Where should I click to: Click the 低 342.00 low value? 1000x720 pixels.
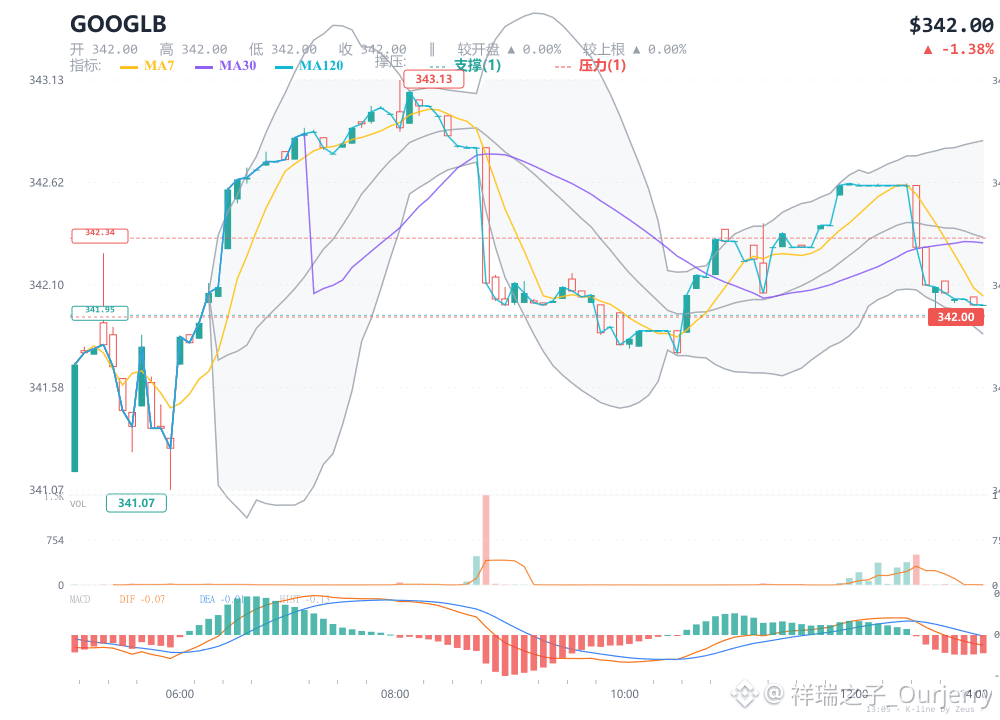click(x=283, y=49)
